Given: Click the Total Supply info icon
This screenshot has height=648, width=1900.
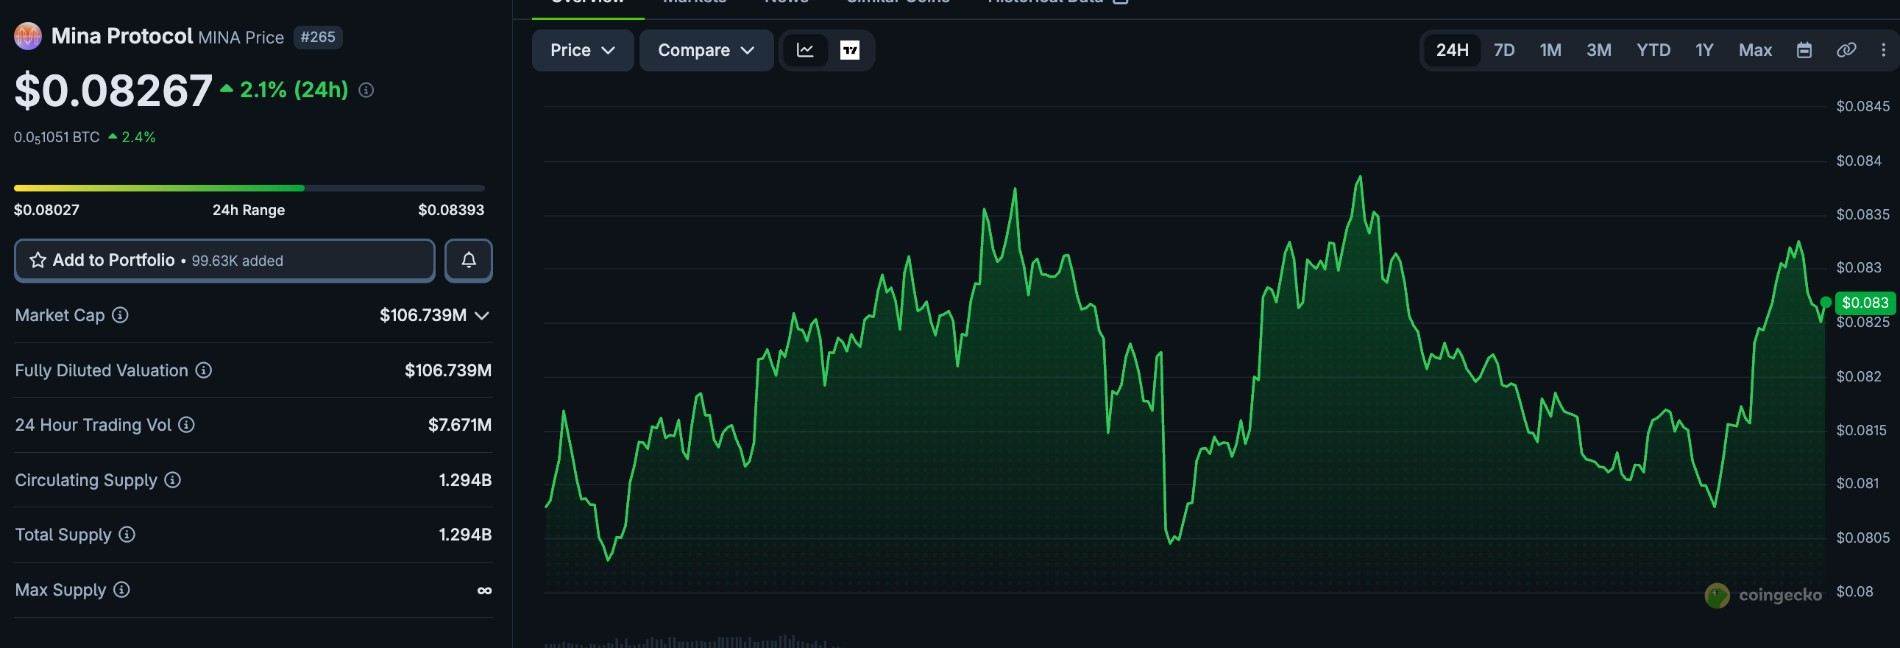Looking at the screenshot, I should pyautogui.click(x=127, y=534).
